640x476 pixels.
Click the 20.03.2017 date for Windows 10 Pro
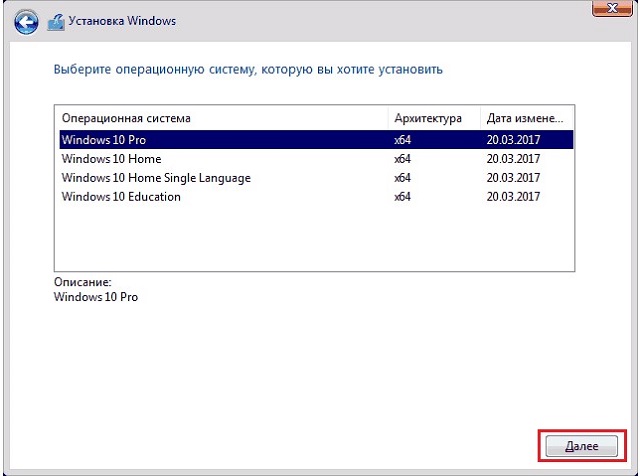(513, 140)
